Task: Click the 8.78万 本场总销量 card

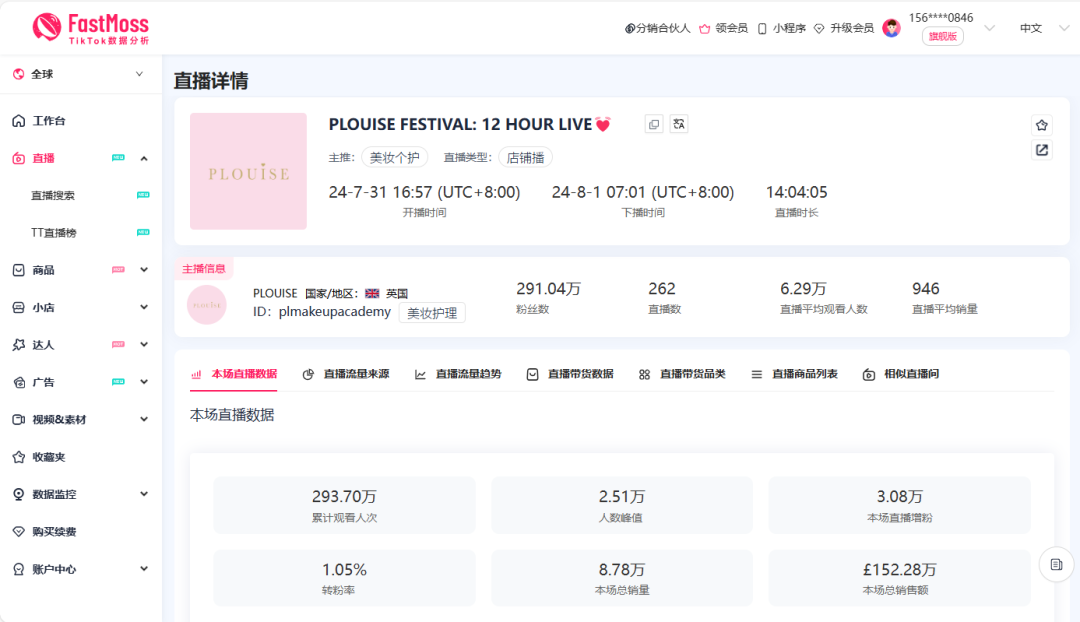Action: coord(622,578)
